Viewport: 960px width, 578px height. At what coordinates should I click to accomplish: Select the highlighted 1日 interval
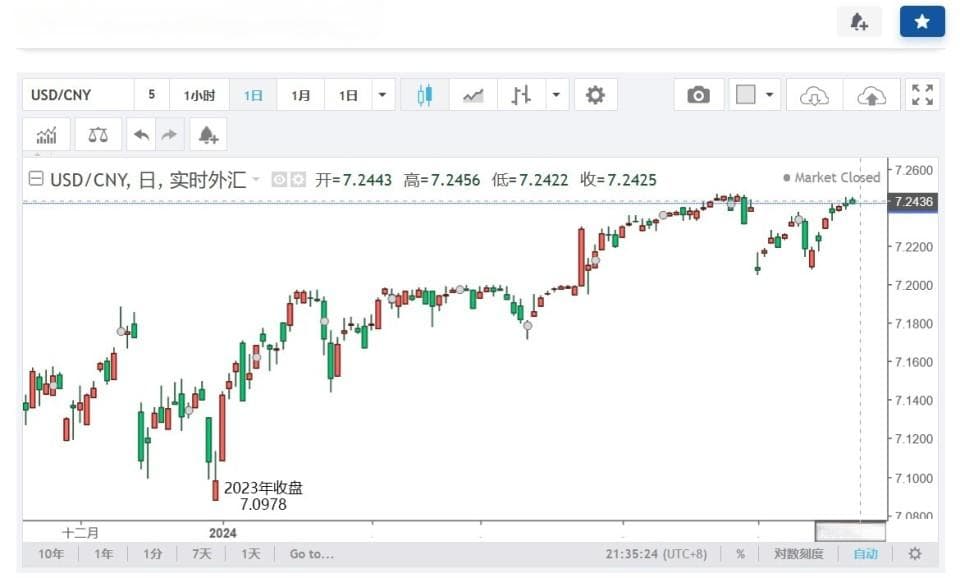point(253,95)
